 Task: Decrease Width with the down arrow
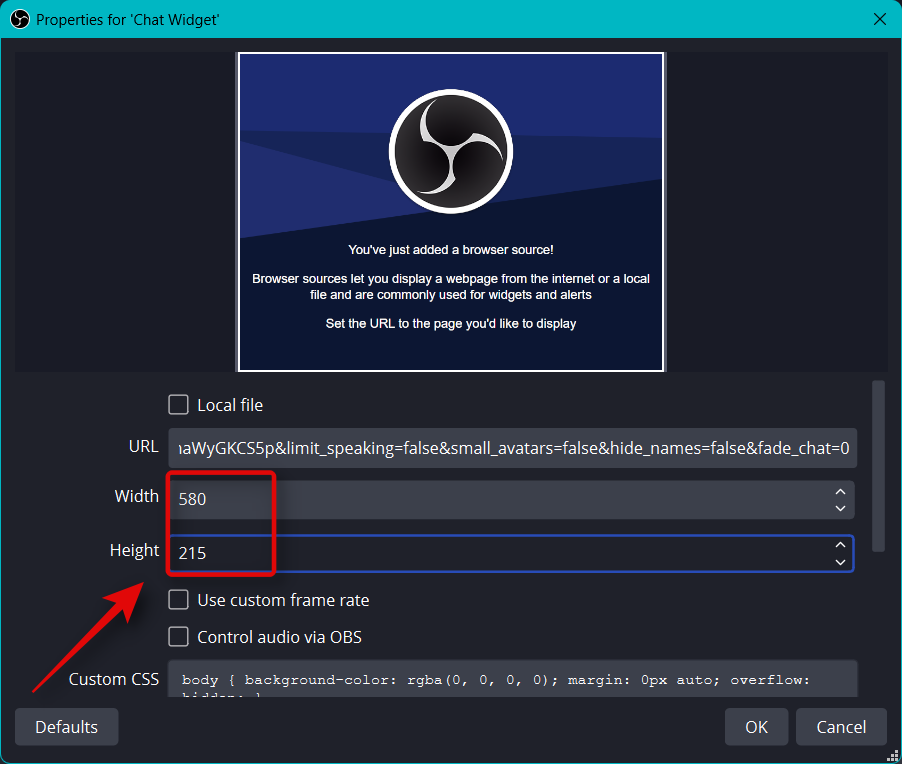[840, 509]
